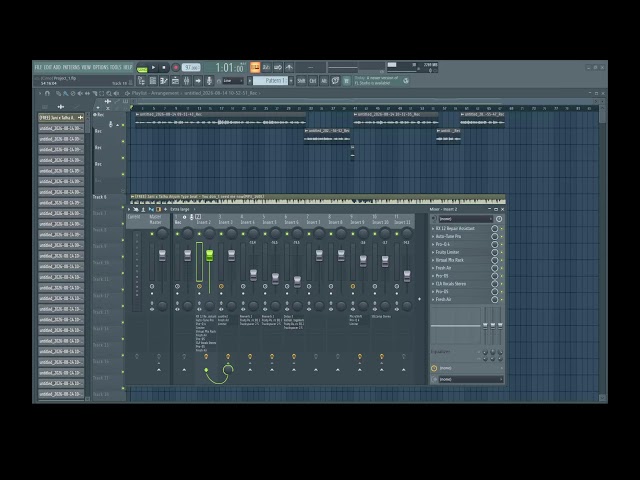Screen dimensions: 640x480
Task: Open the Fruity Limiter slot menu arrow
Action: pyautogui.click(x=433, y=252)
